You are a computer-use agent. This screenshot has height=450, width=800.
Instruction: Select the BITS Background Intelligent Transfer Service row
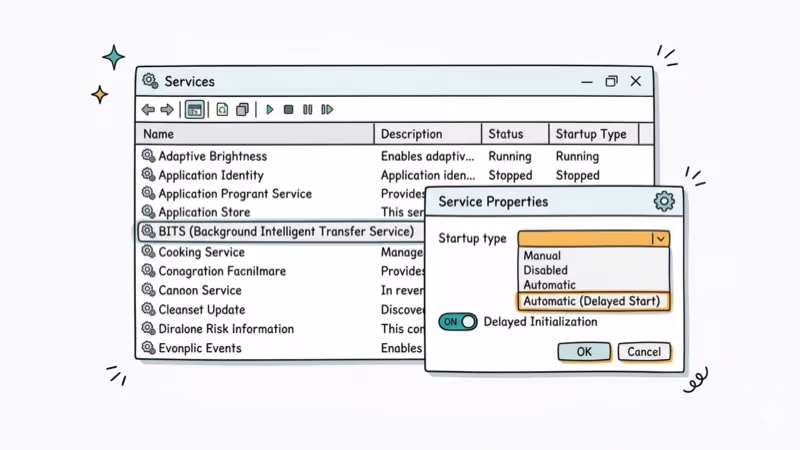pos(281,231)
